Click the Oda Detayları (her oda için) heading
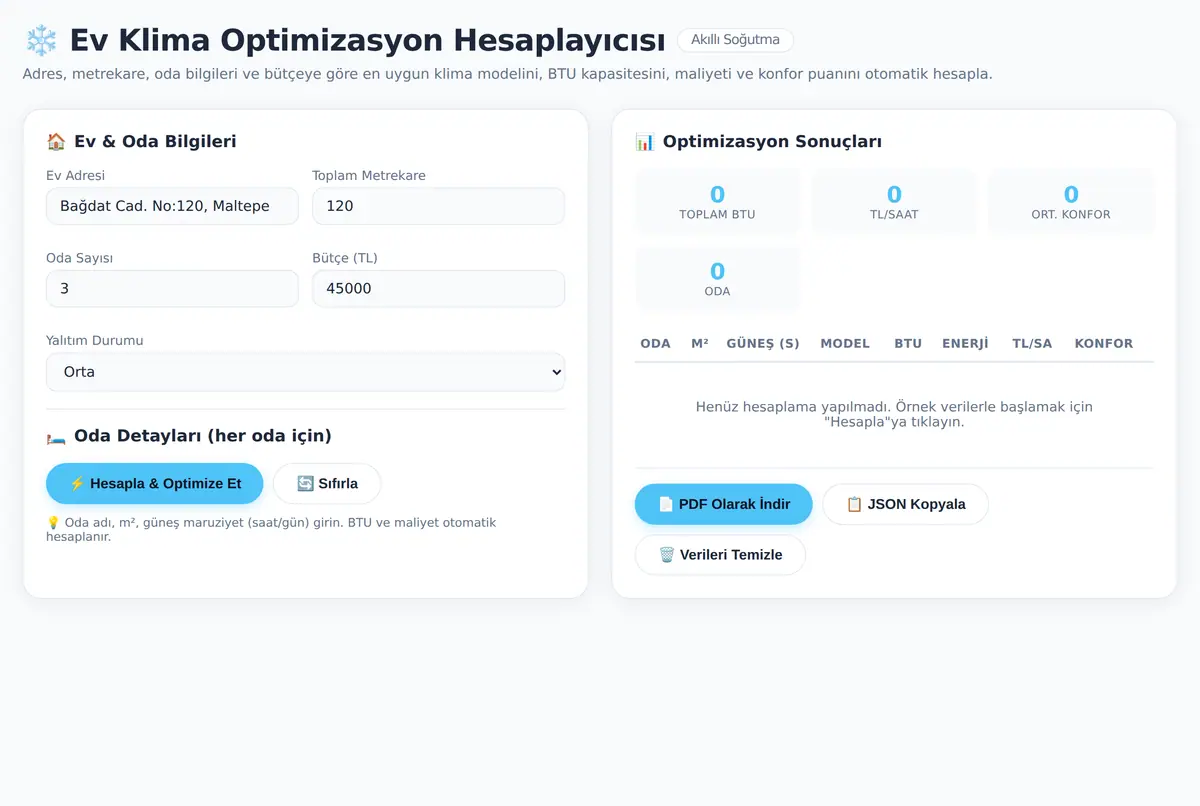 pyautogui.click(x=202, y=436)
